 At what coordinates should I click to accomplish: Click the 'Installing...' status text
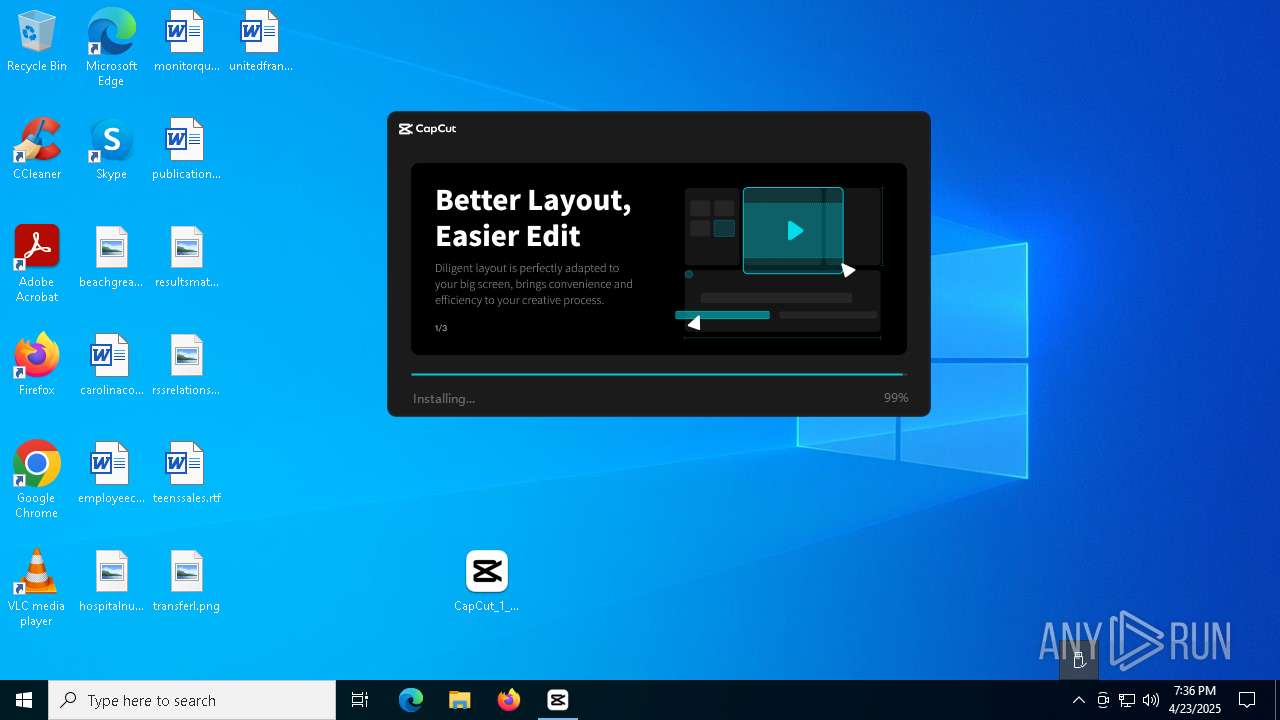(x=444, y=398)
